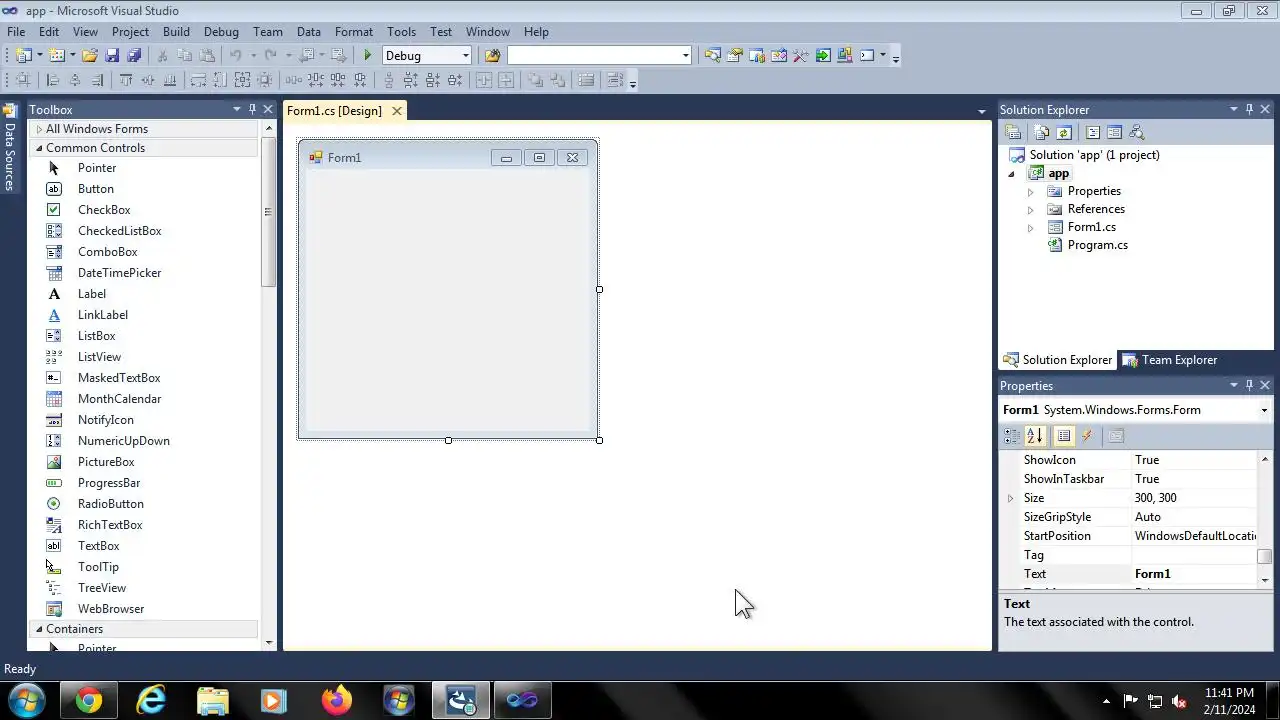Pin the Toolbox panel with auto-hide pin
This screenshot has height=720, width=1280.
pos(252,109)
